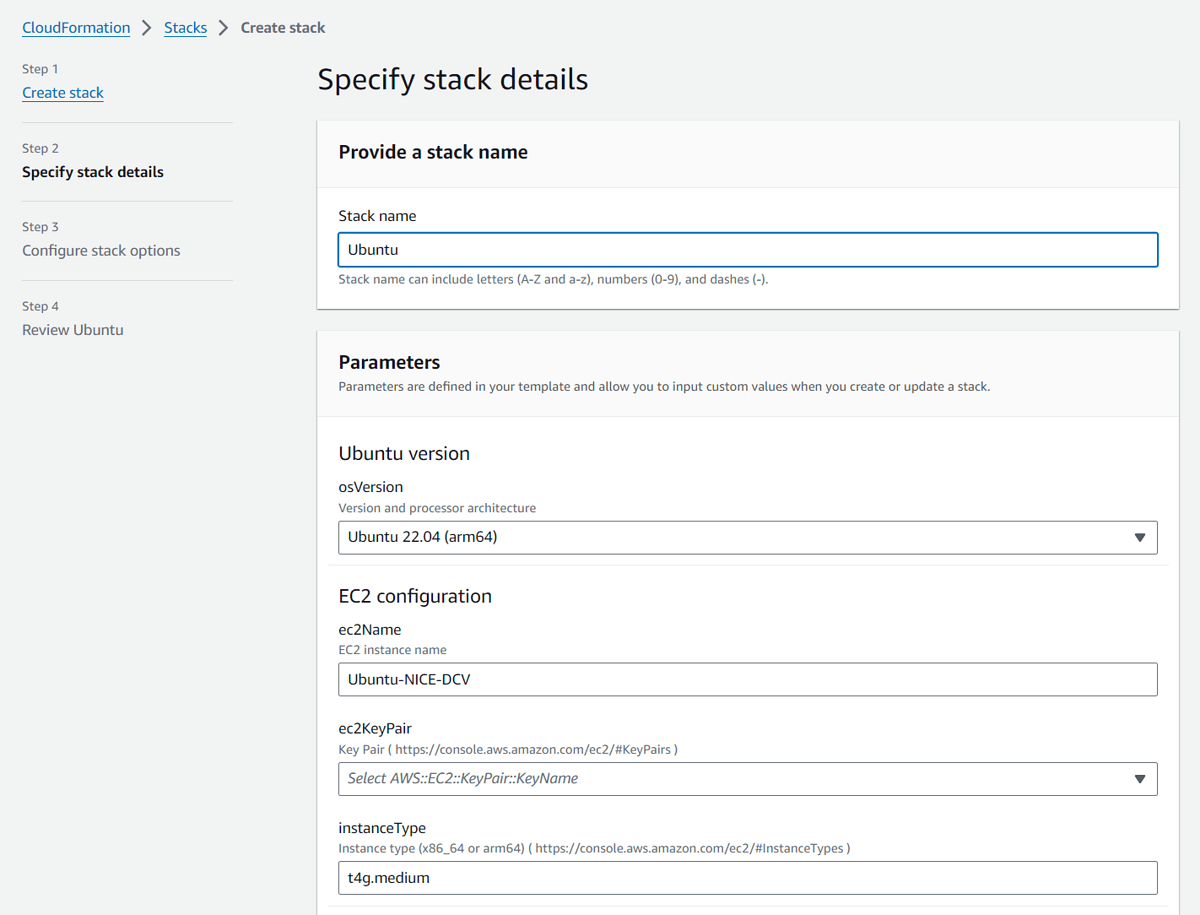Click the Step 2 label in the sidebar
Viewport: 1200px width, 915px height.
click(40, 148)
